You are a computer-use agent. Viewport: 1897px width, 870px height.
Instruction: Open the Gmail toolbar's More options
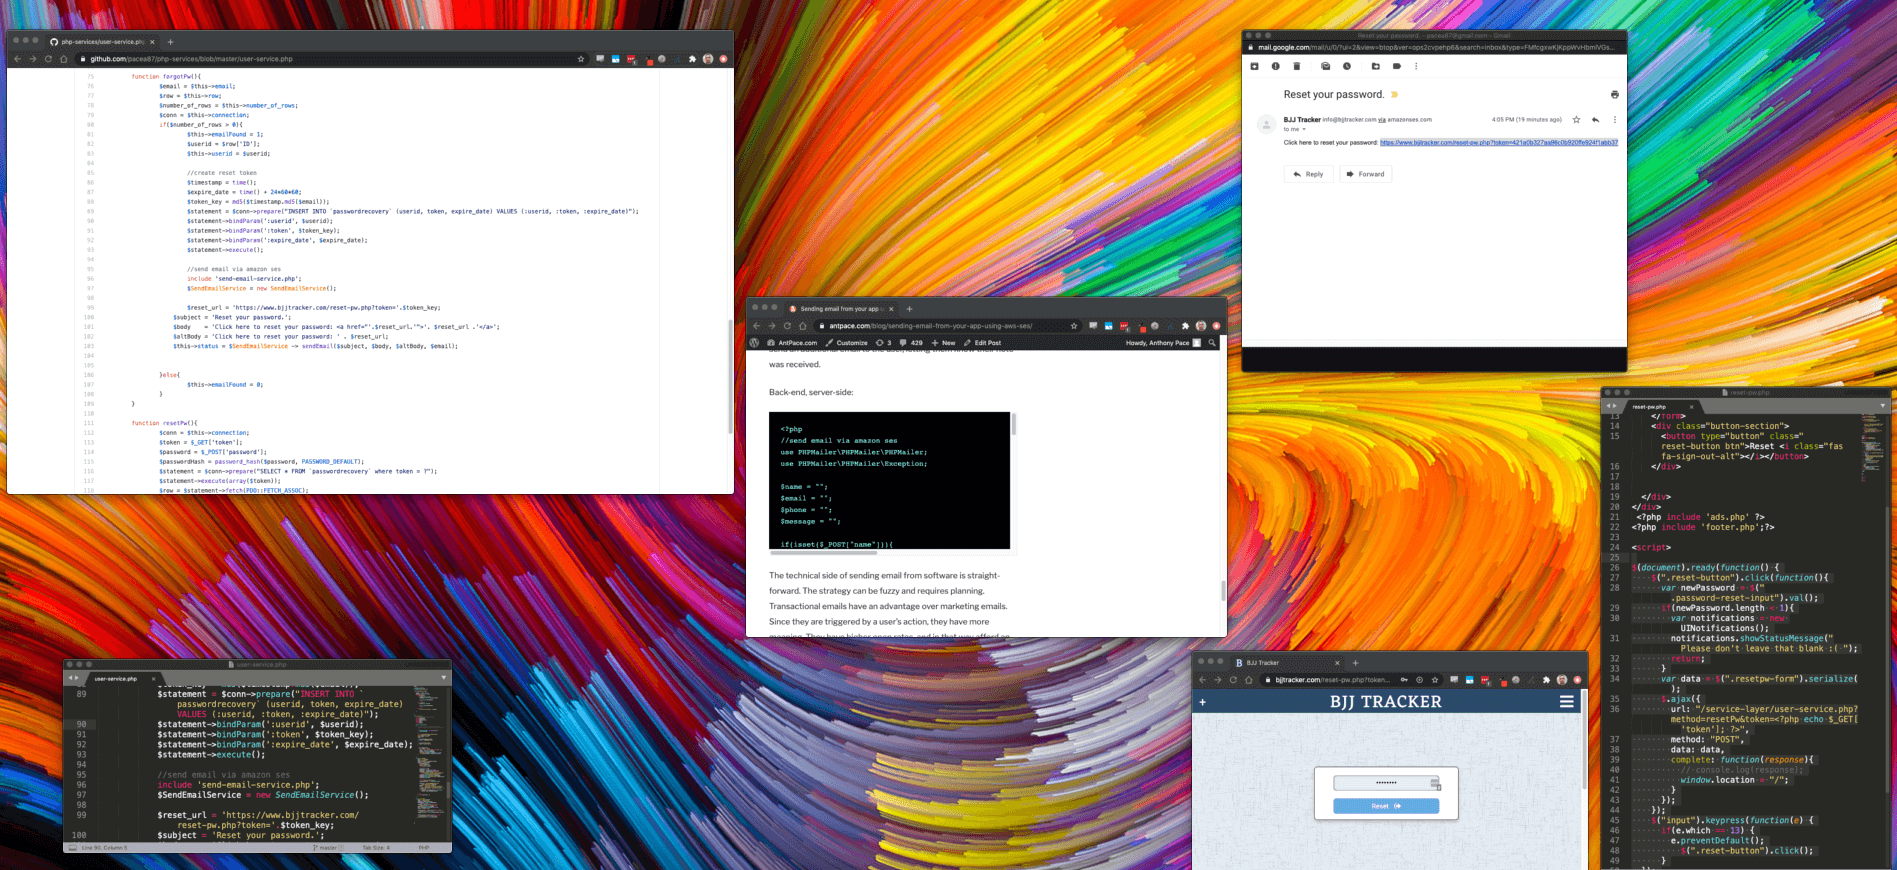[x=1416, y=66]
